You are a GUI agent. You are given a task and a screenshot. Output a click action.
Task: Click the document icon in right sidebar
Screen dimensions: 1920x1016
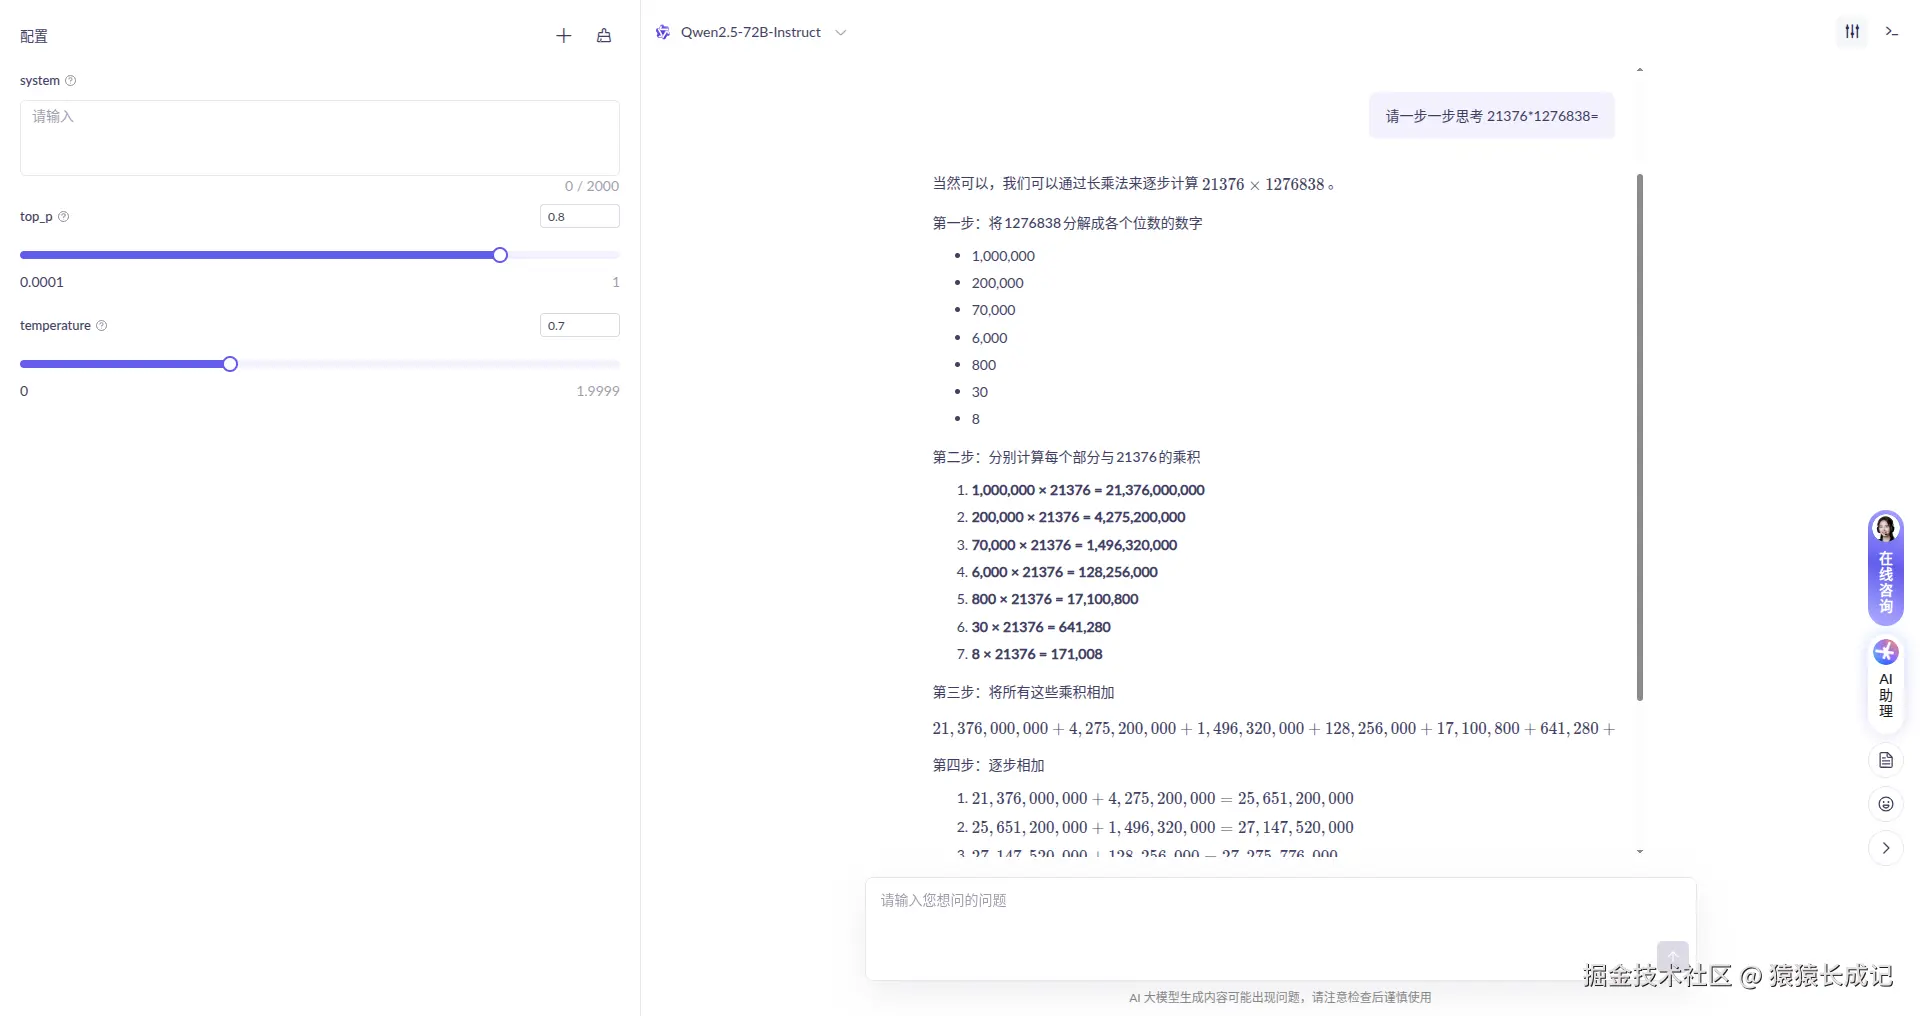click(1884, 761)
